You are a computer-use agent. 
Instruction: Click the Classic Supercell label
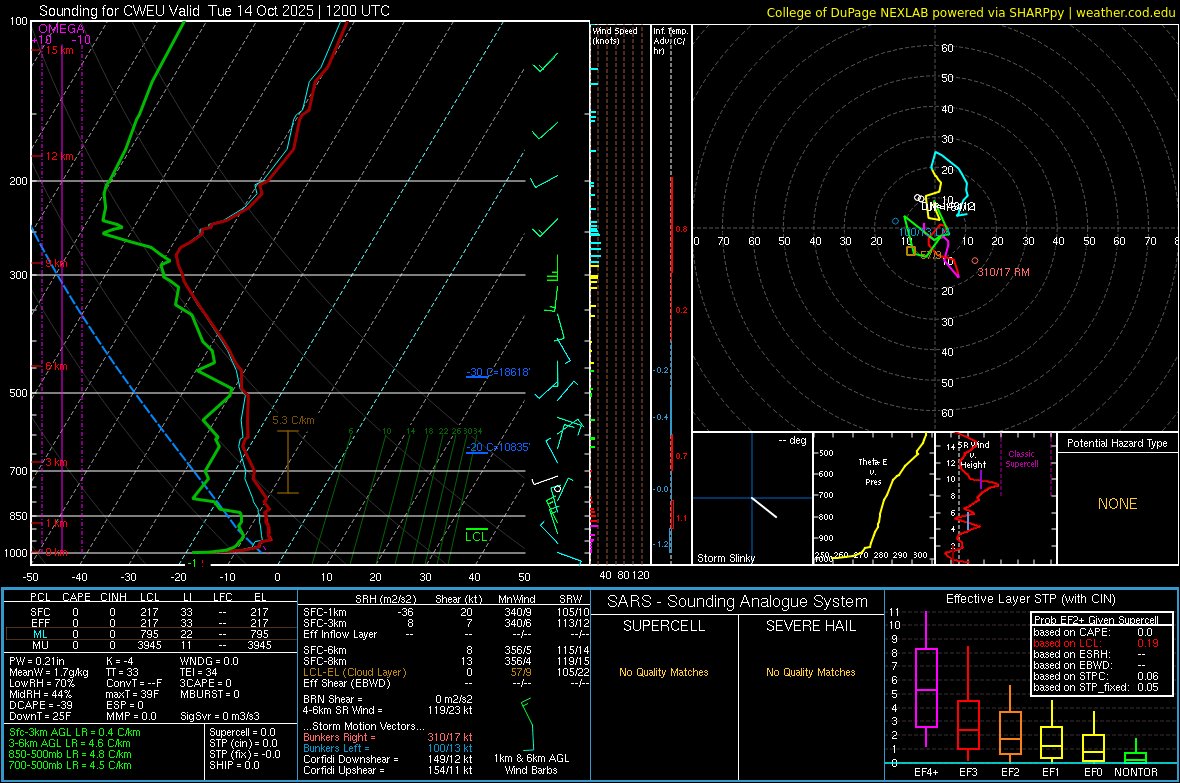(1021, 459)
